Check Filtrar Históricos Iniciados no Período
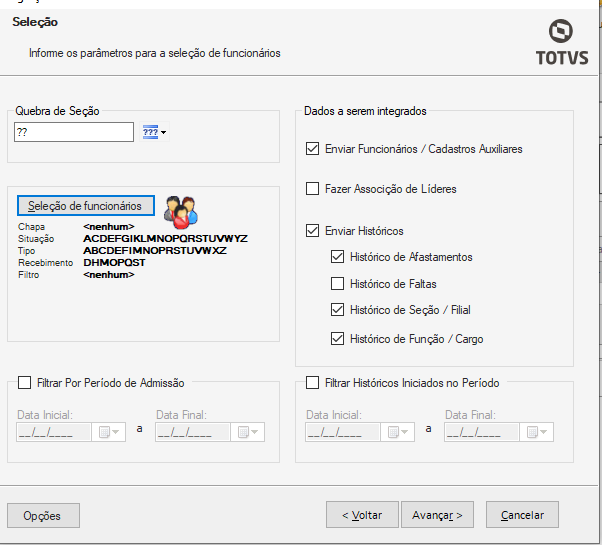Viewport: 602px width, 545px height. click(314, 382)
